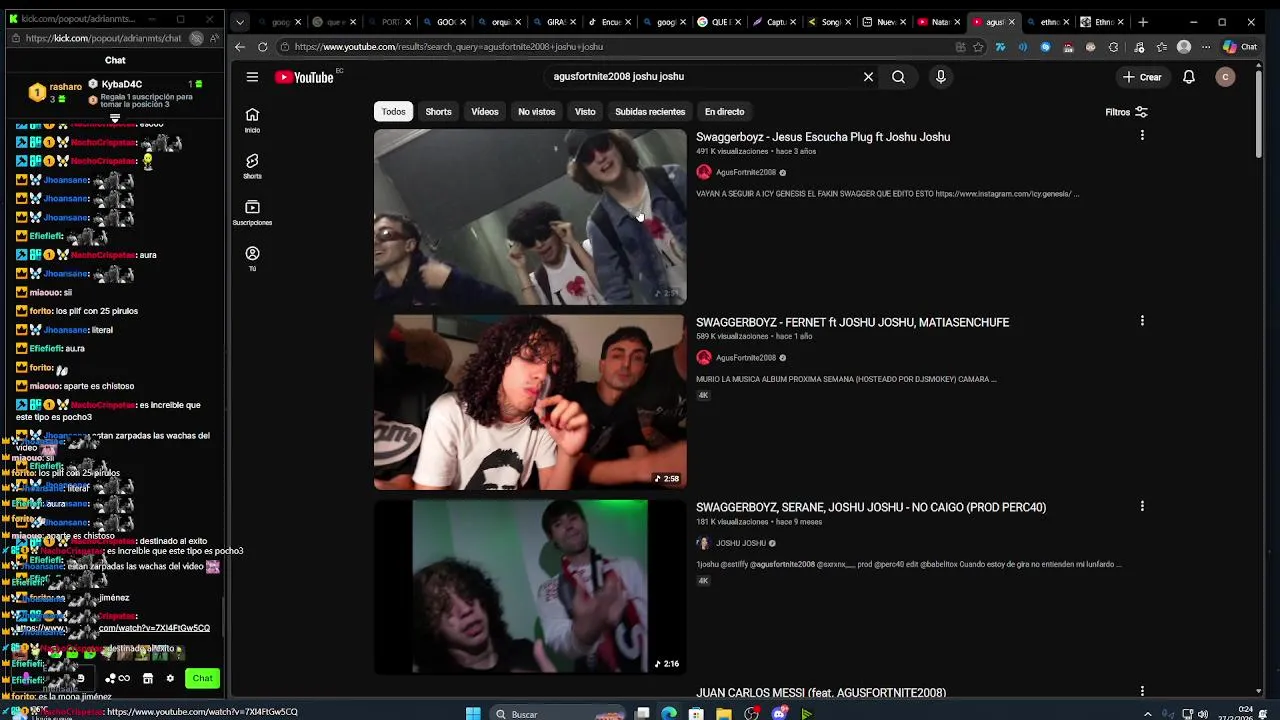
Task: Open the account avatar menu labeled C
Action: click(x=1225, y=77)
